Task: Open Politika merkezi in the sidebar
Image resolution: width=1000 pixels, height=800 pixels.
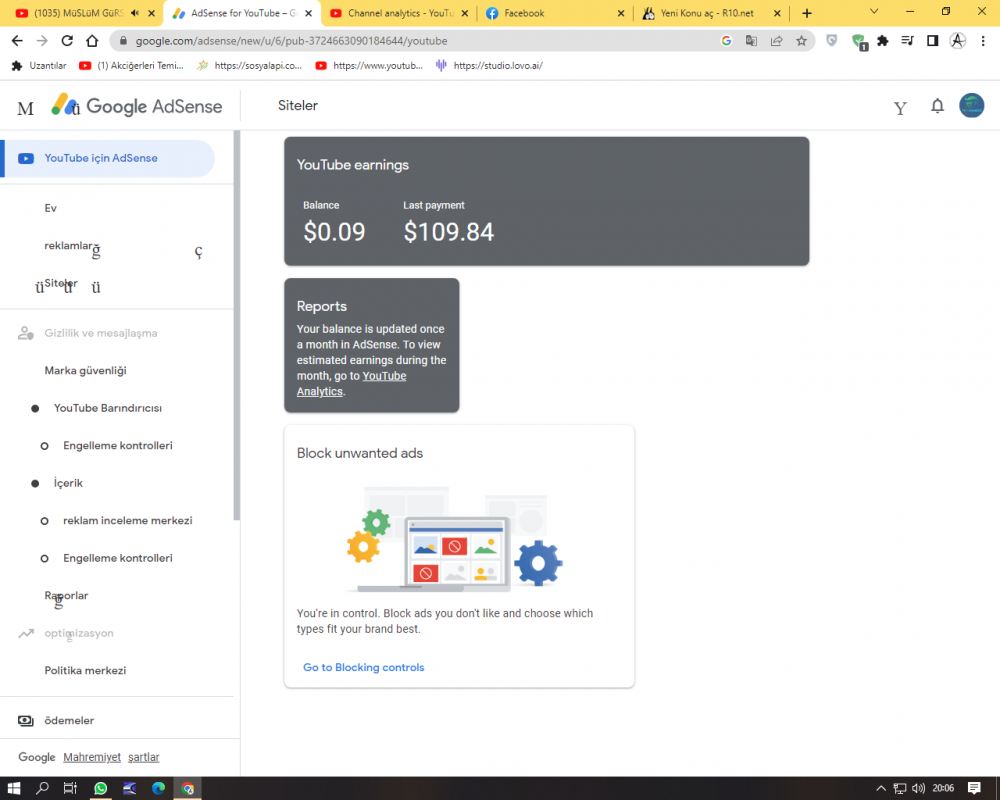Action: [x=85, y=670]
